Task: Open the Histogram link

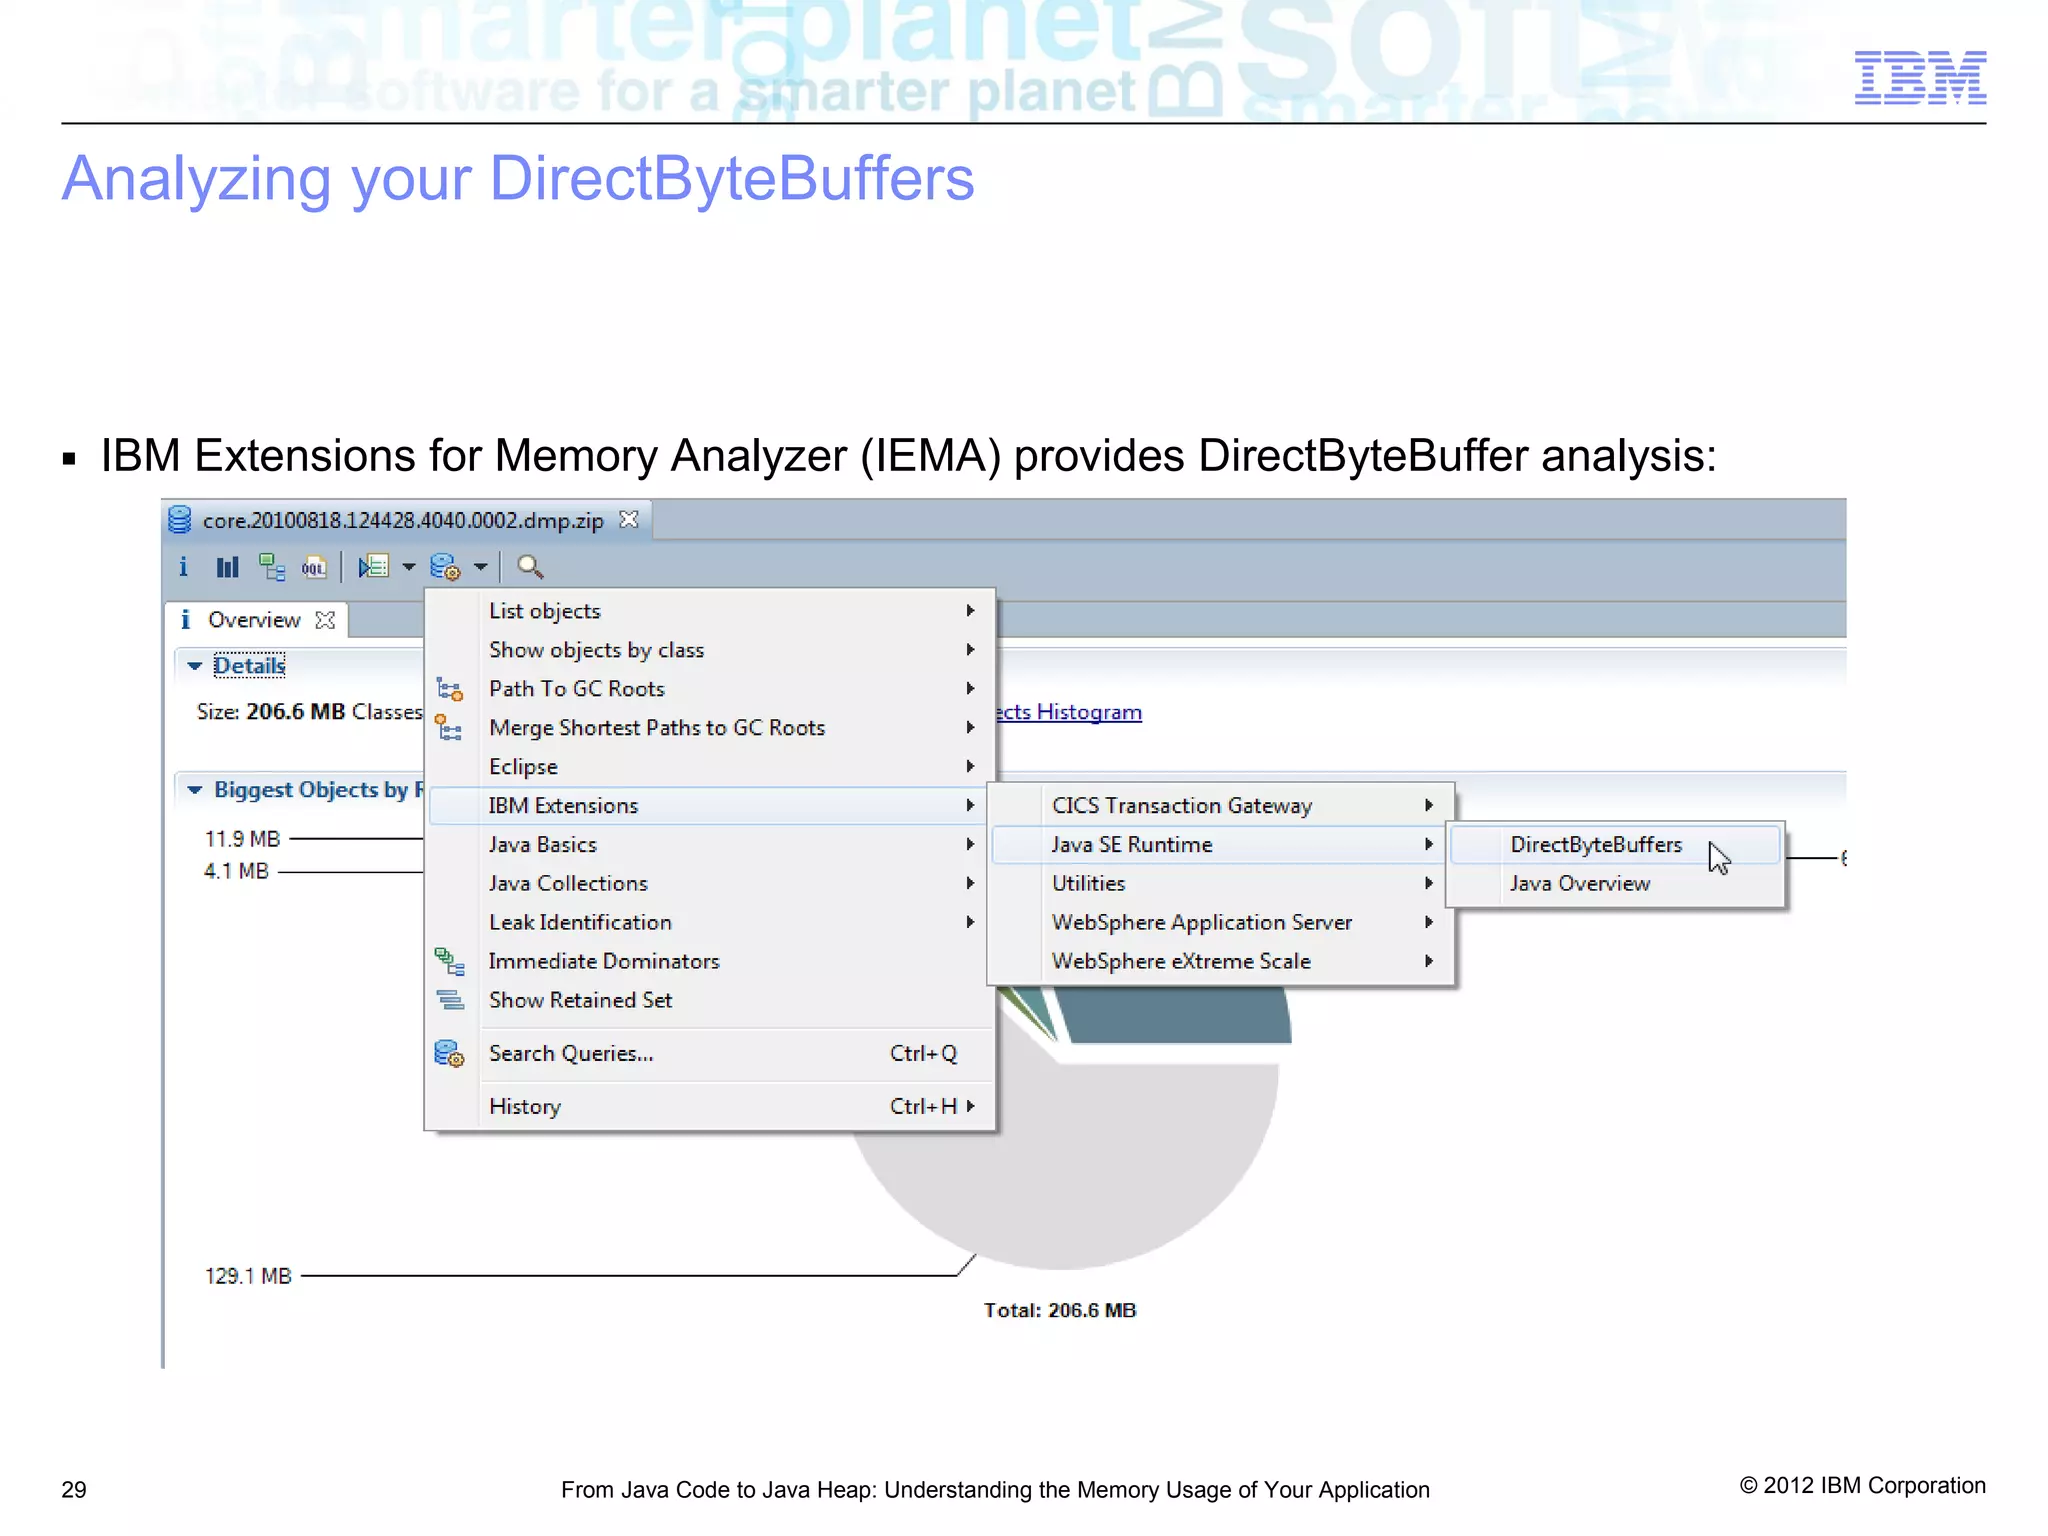Action: [x=1069, y=712]
